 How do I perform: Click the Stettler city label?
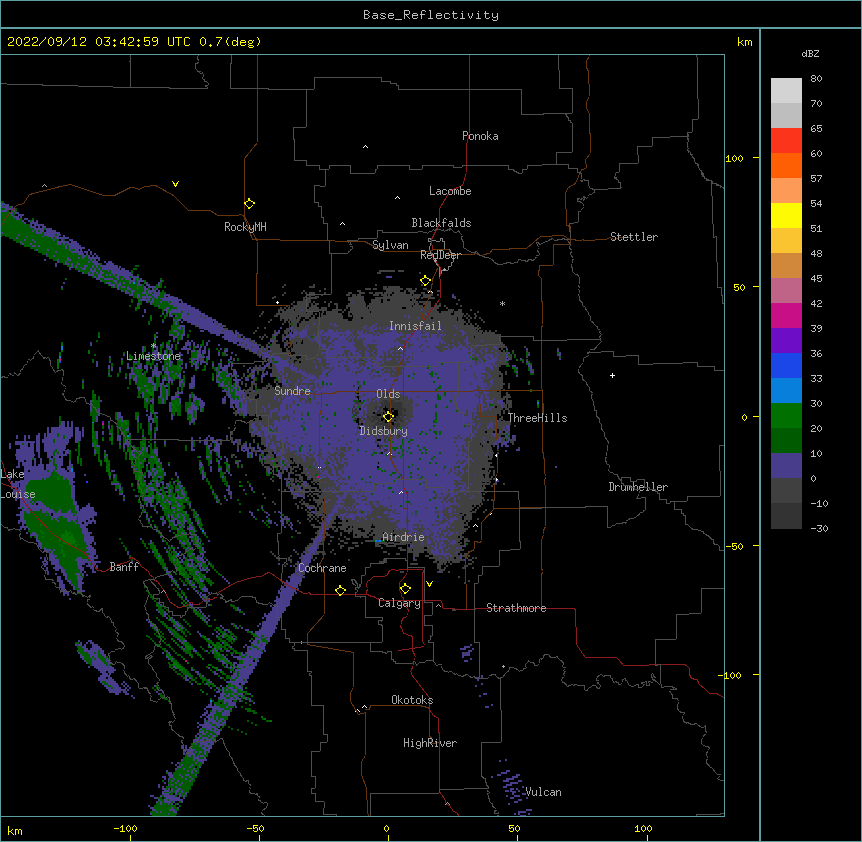[634, 237]
